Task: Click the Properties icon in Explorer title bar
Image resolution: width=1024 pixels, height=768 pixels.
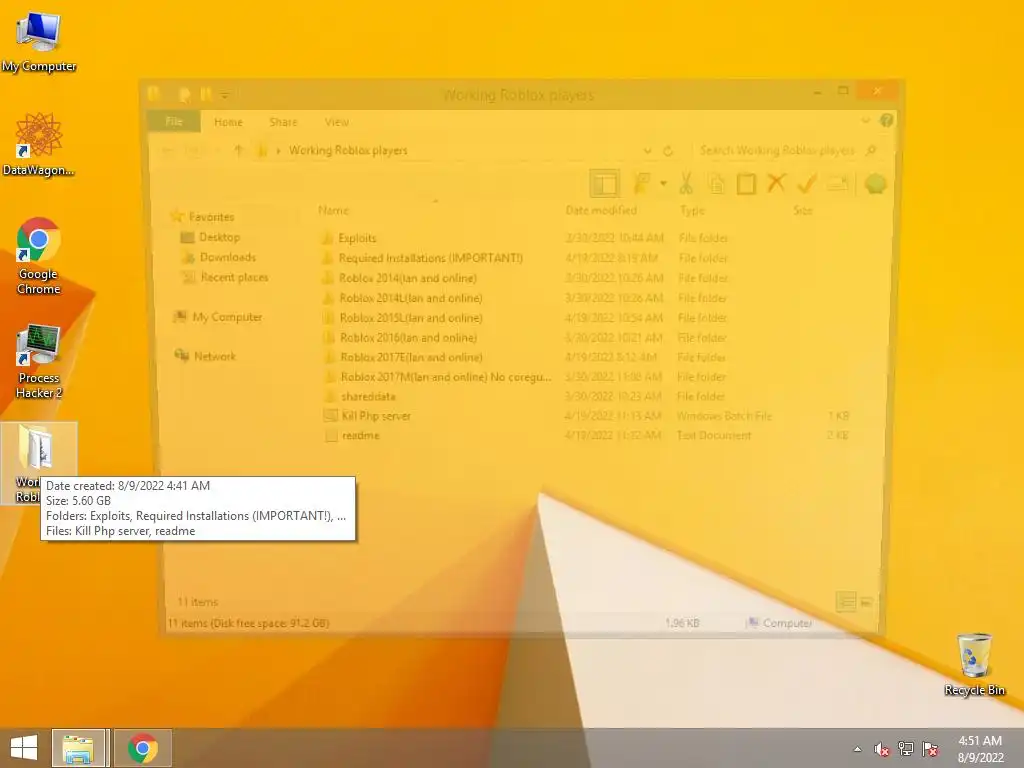Action: pos(184,95)
